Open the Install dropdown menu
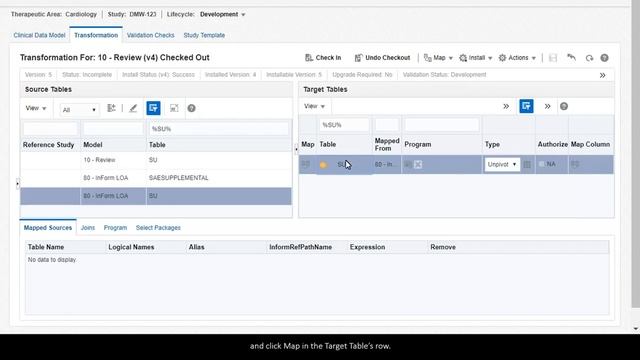The height and width of the screenshot is (360, 640). point(476,58)
